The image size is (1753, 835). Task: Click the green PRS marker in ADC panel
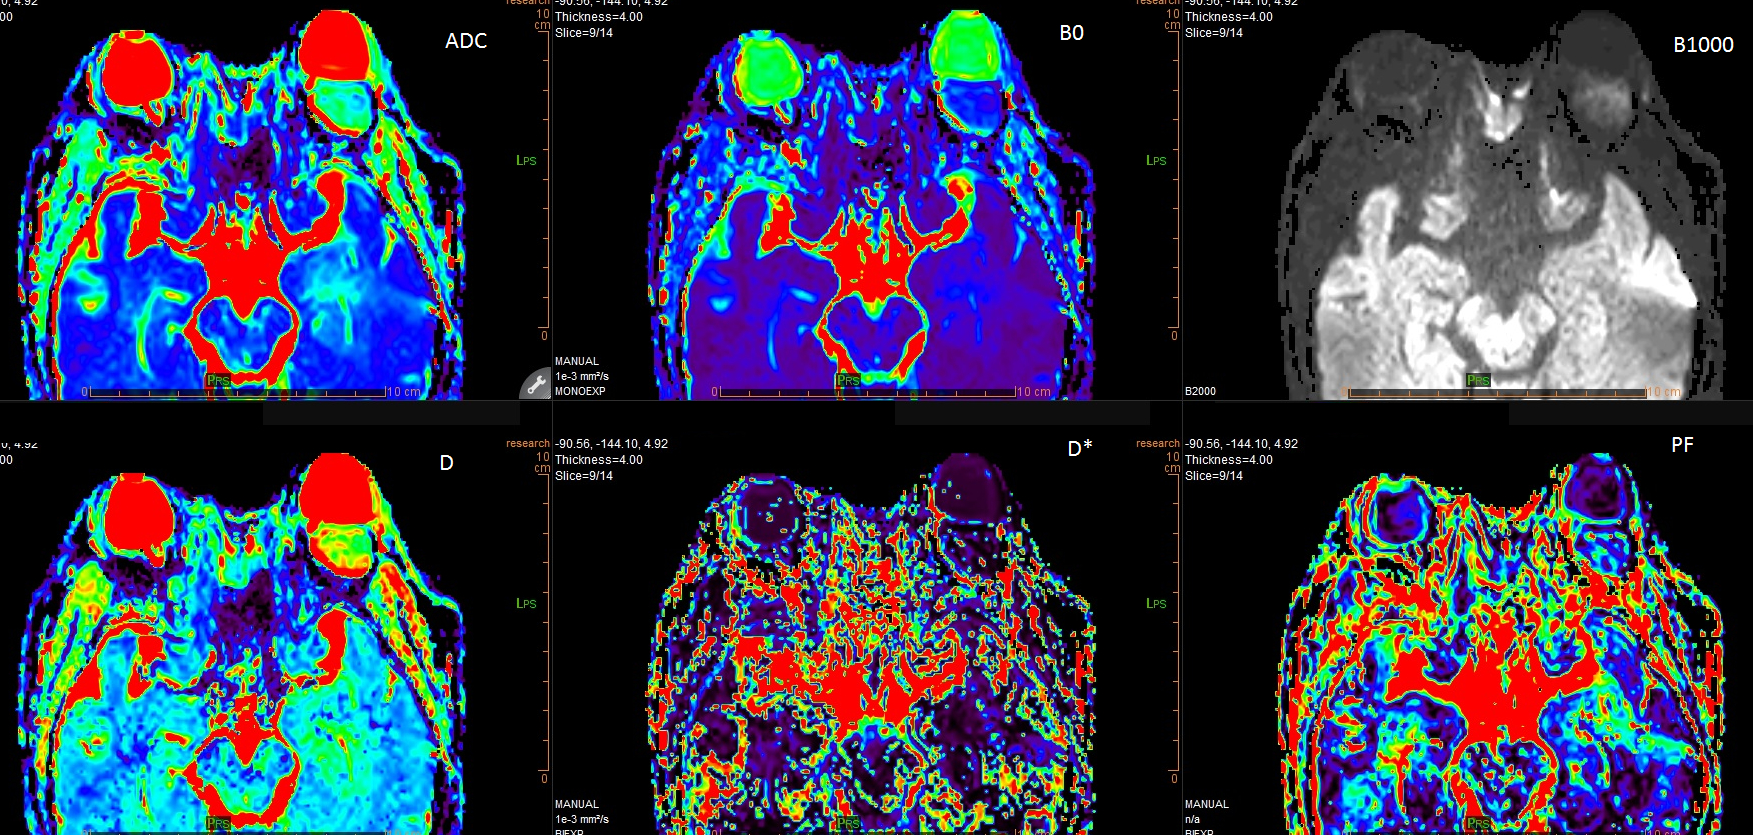click(x=218, y=380)
